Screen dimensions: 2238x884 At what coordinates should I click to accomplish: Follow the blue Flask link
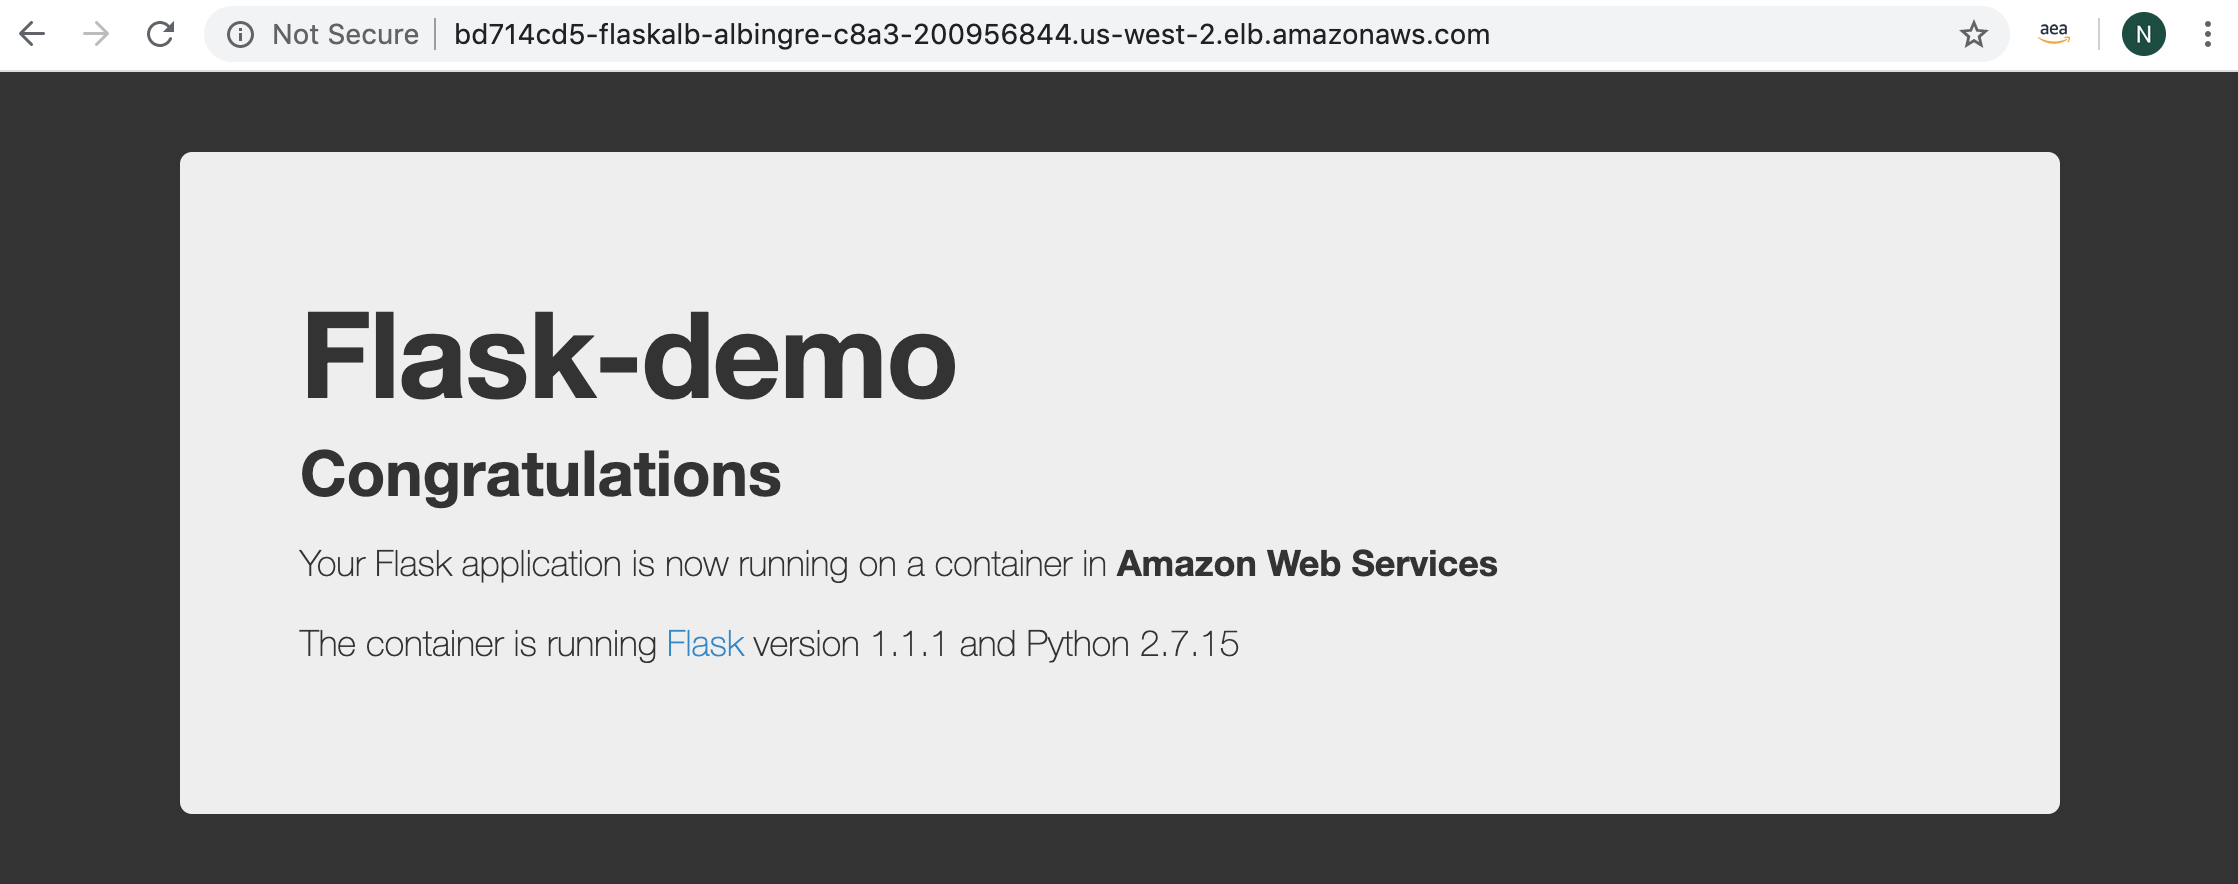pyautogui.click(x=705, y=644)
